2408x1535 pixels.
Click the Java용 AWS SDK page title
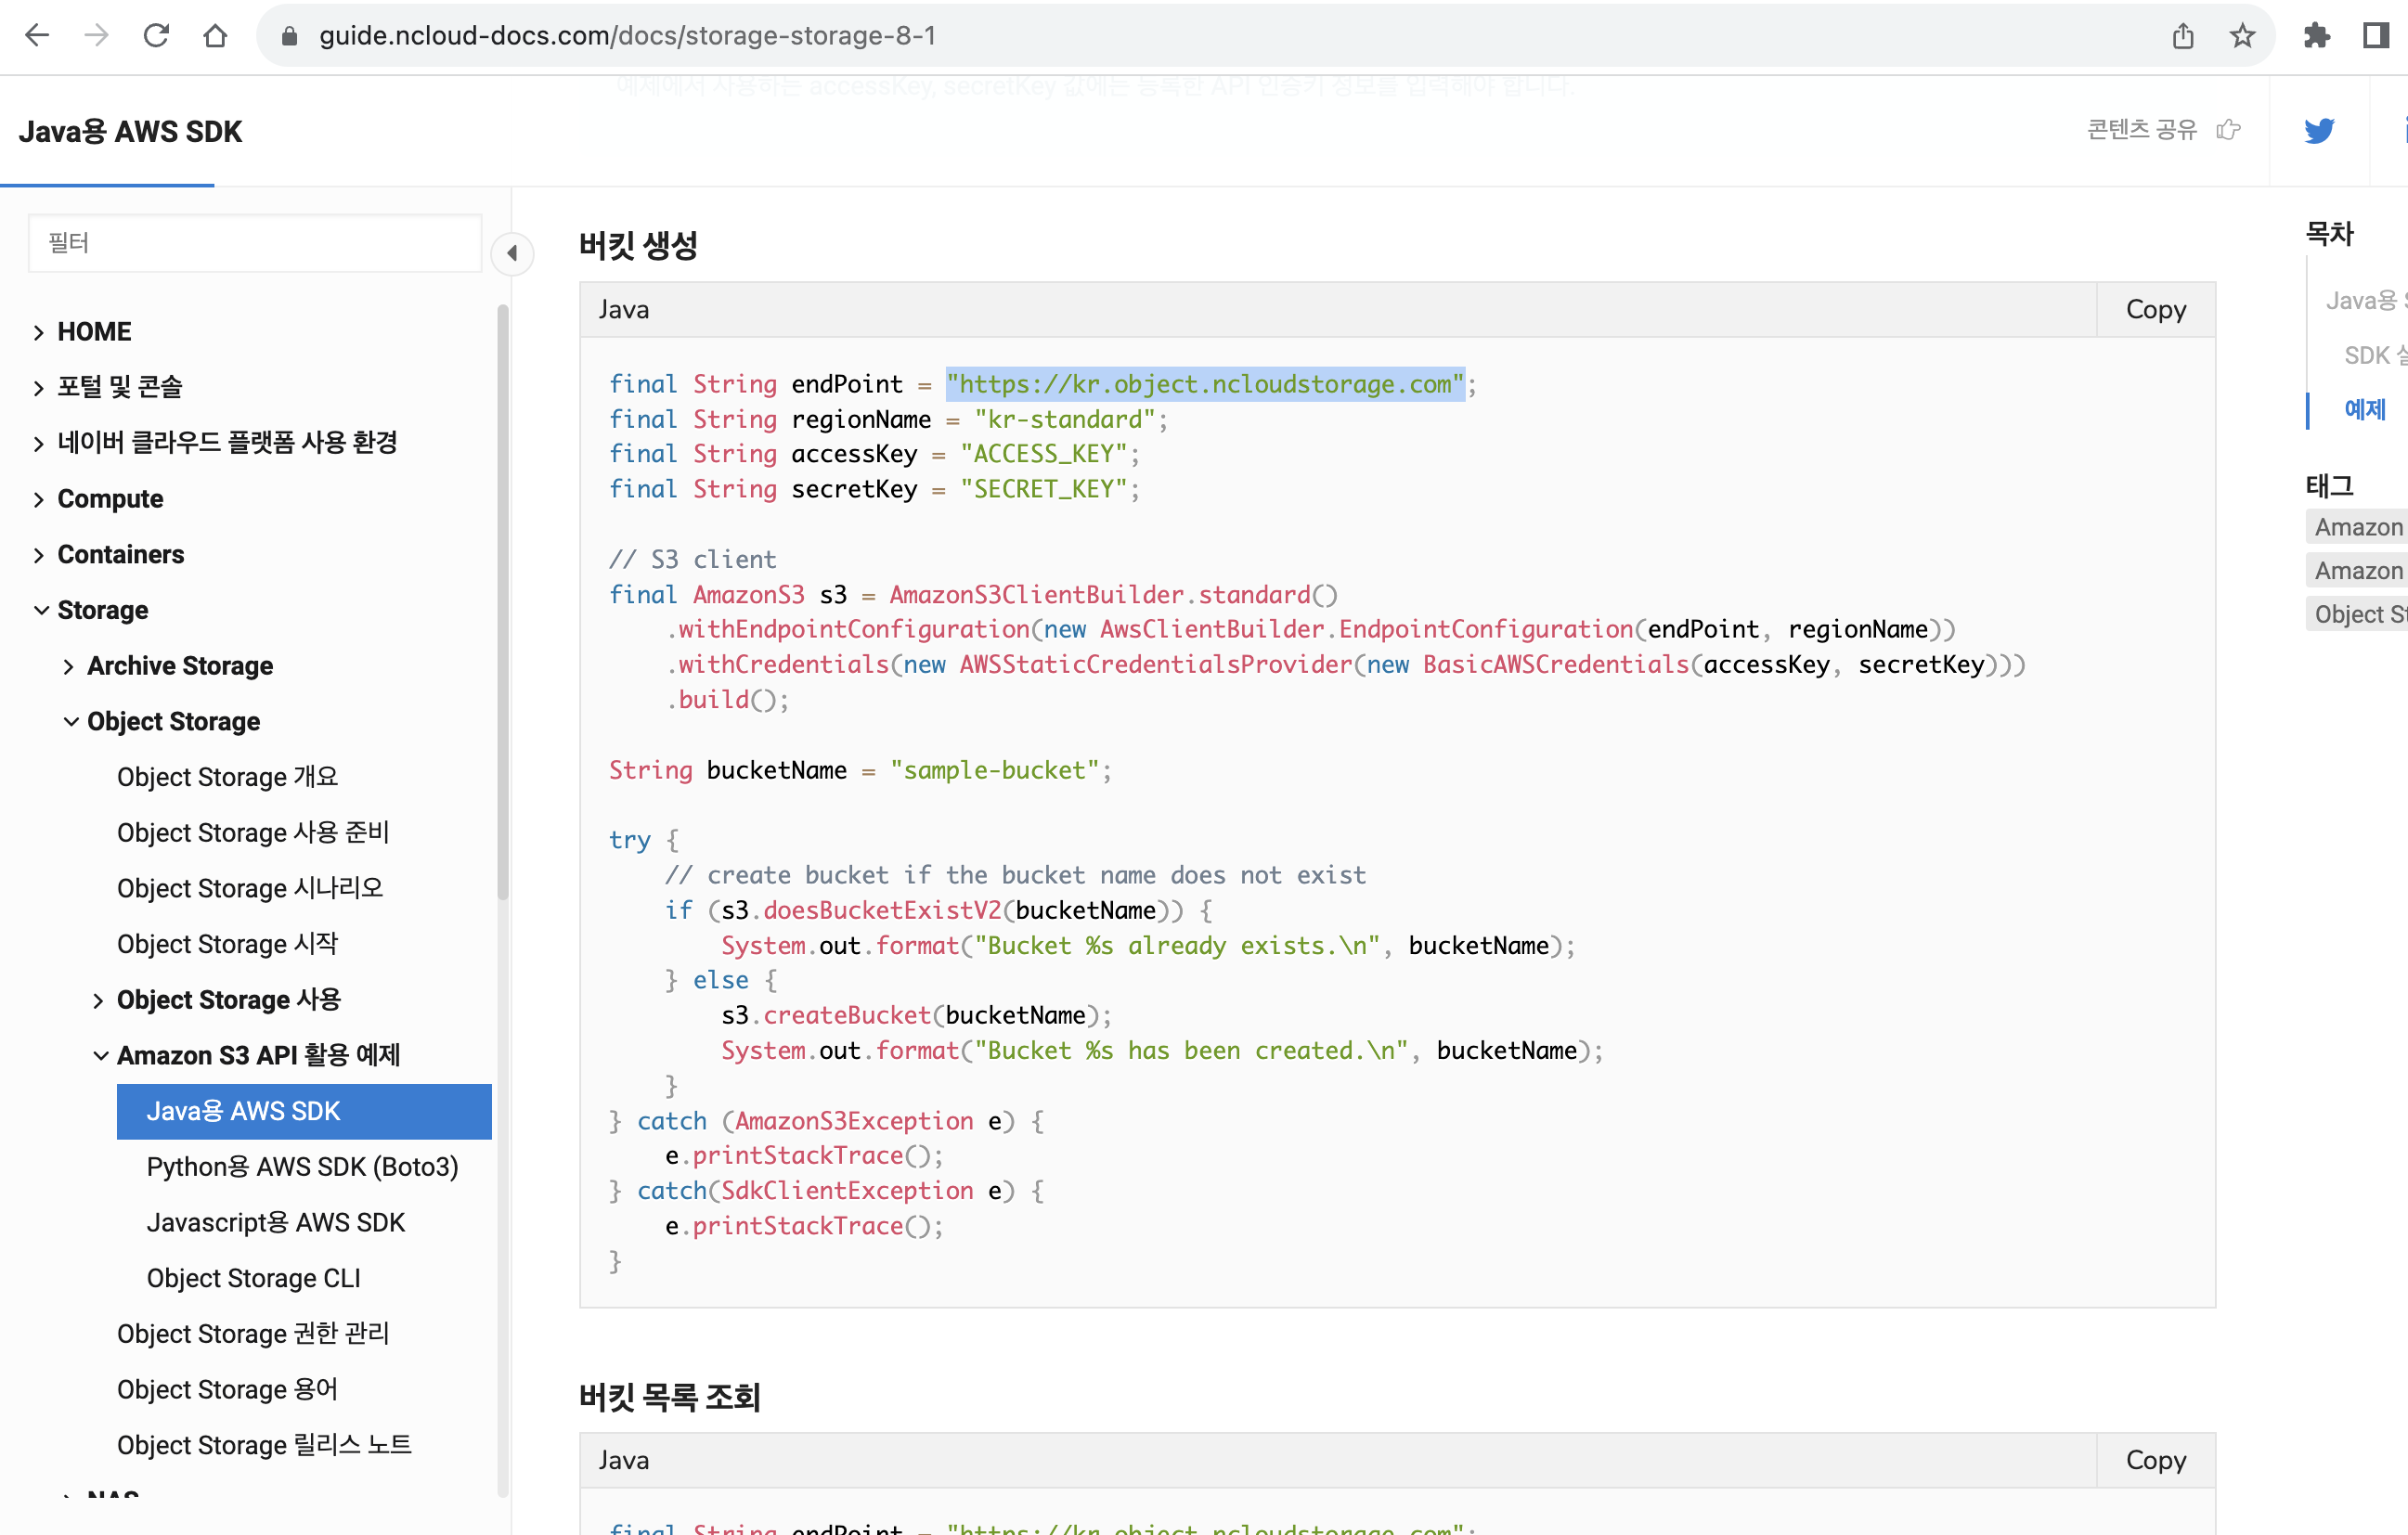pos(130,131)
